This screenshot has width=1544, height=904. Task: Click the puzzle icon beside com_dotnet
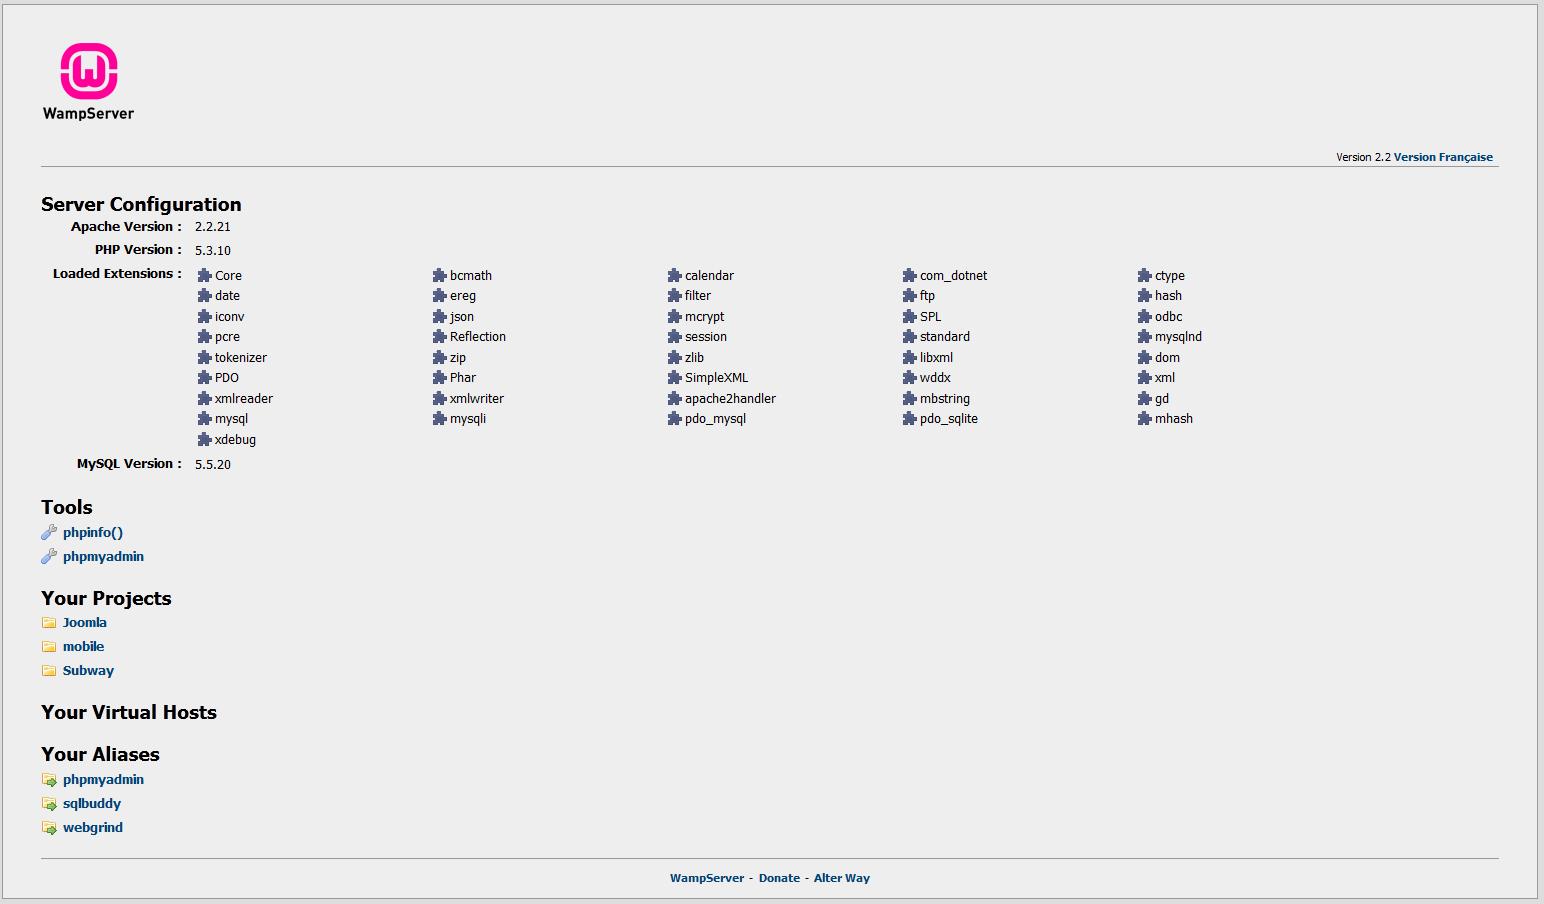(910, 275)
